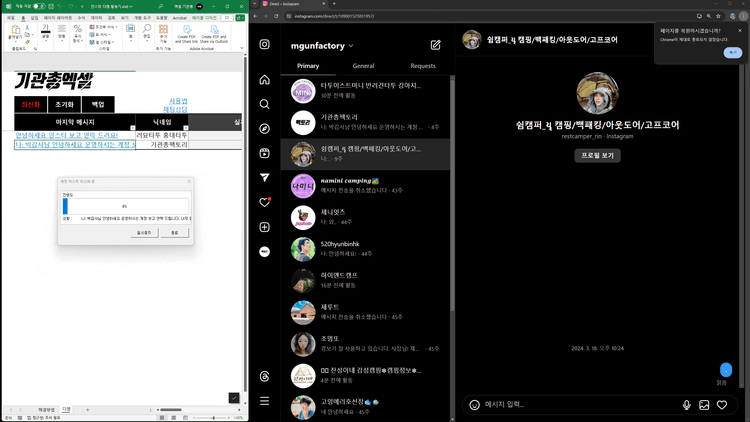Open the Threads icon in sidebar
This screenshot has width=750, height=422.
(265, 377)
